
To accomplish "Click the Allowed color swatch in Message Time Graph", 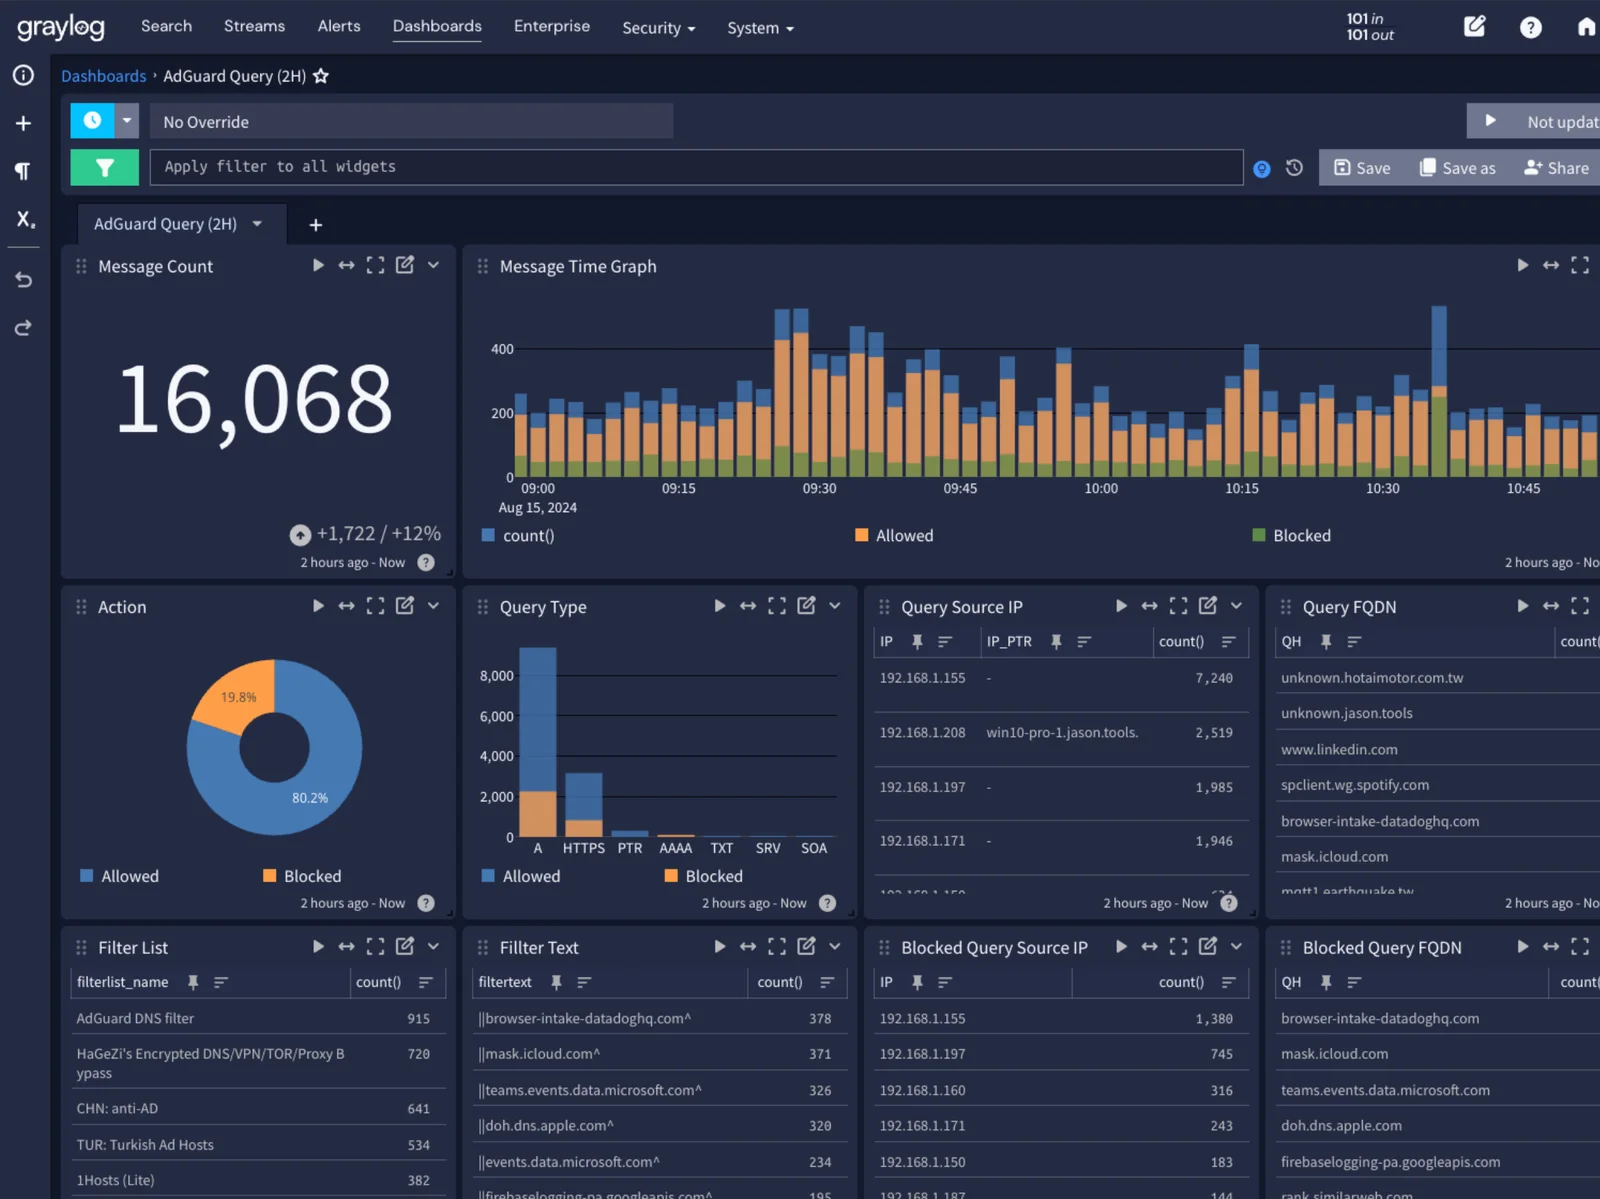I will point(862,535).
